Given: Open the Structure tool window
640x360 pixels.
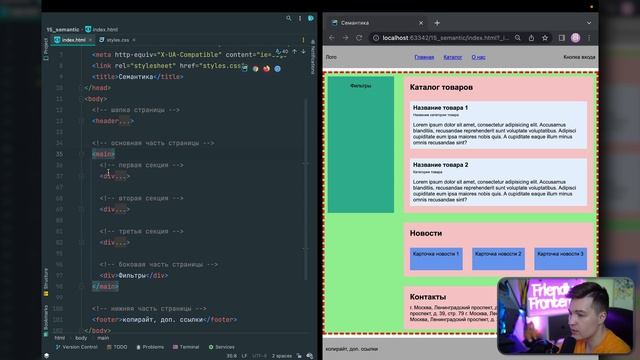Looking at the screenshot, I should tap(46, 282).
